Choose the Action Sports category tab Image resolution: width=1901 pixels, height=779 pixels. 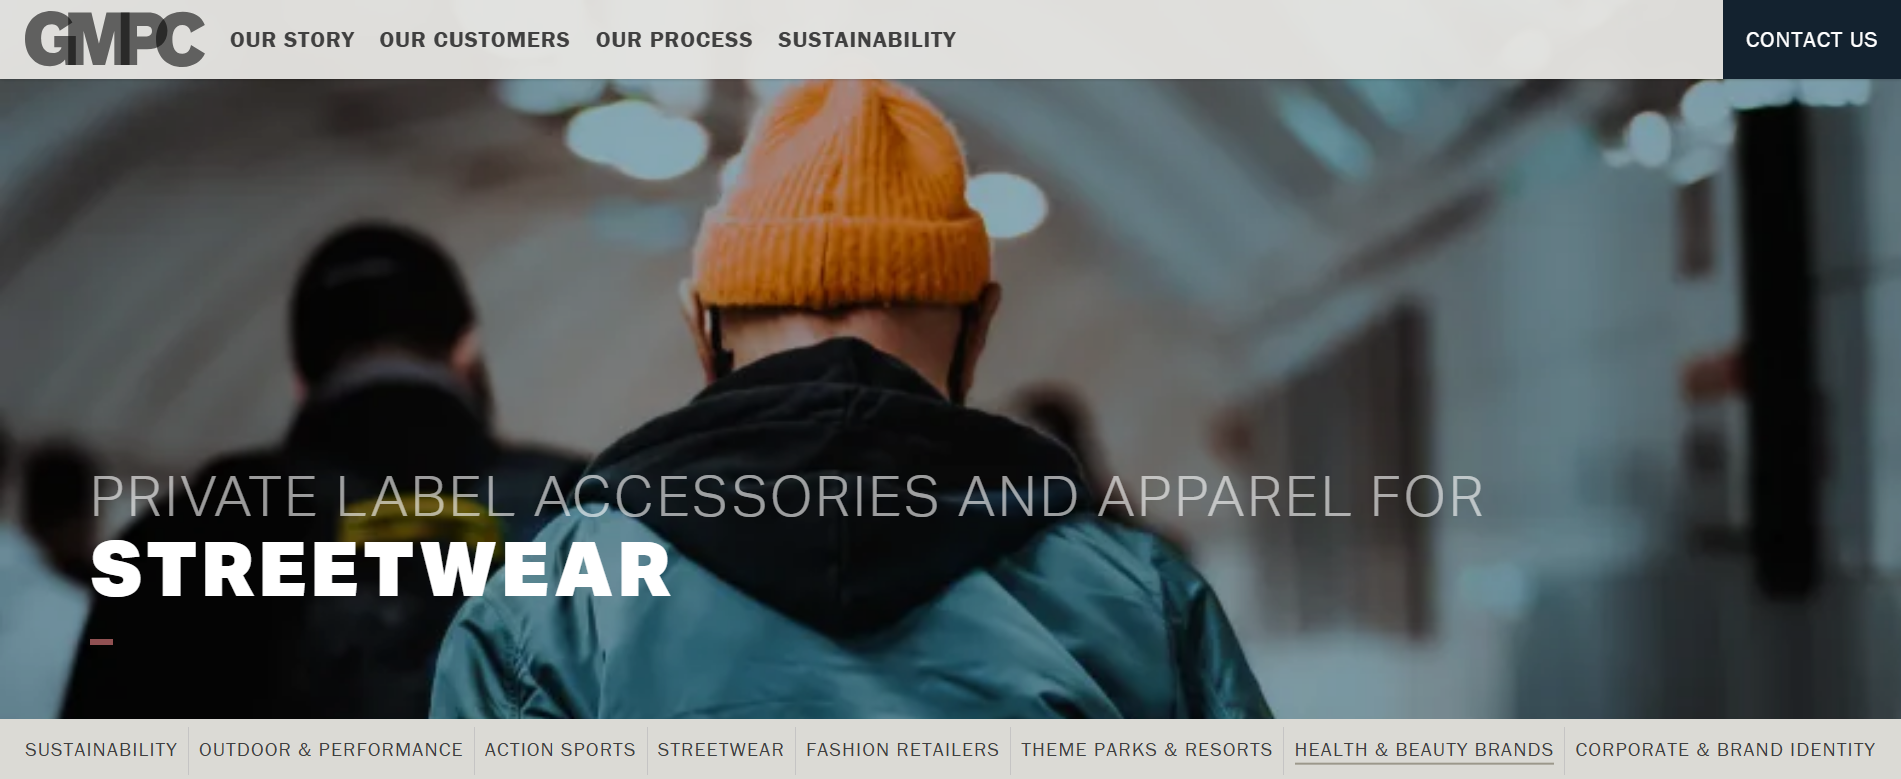(560, 750)
